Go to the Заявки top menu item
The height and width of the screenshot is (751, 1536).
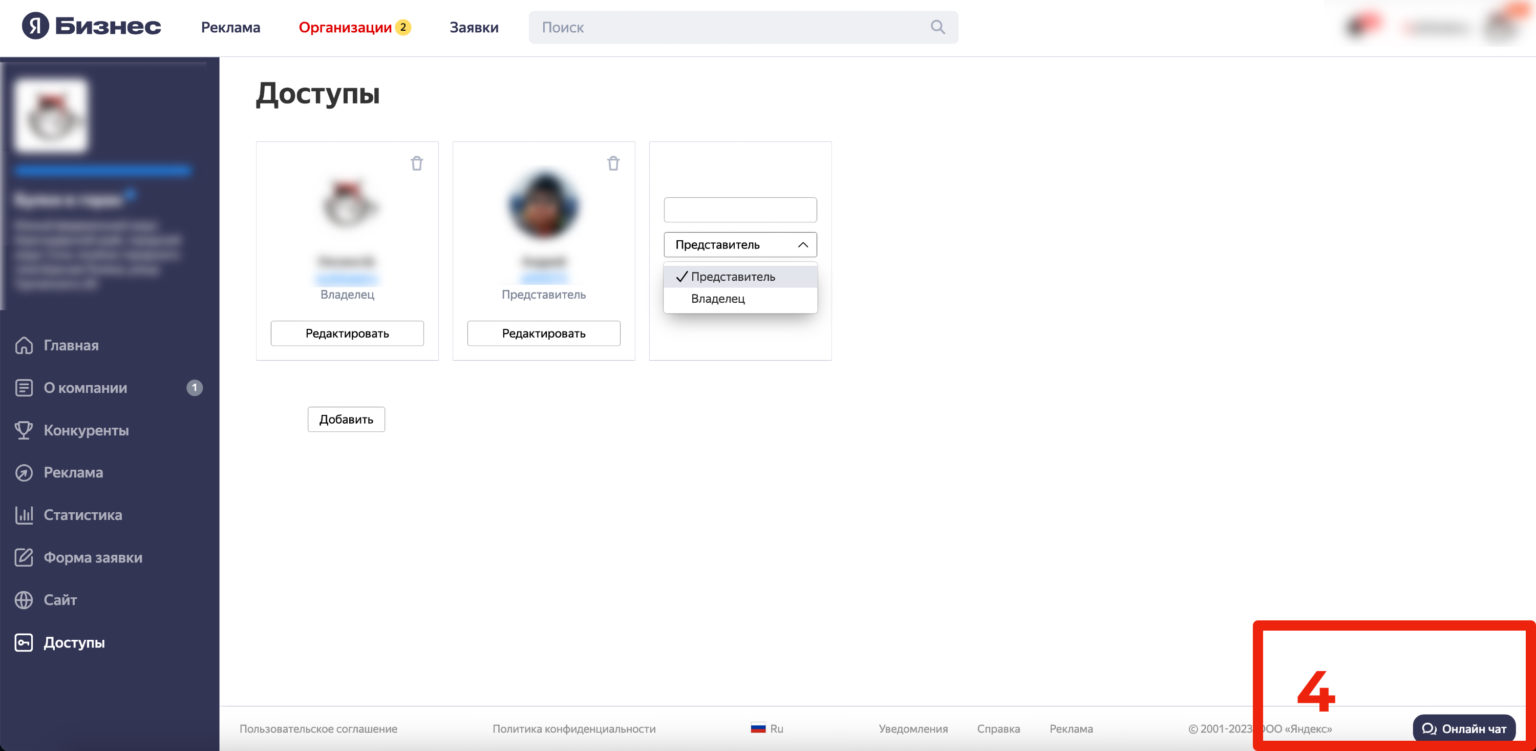tap(474, 27)
